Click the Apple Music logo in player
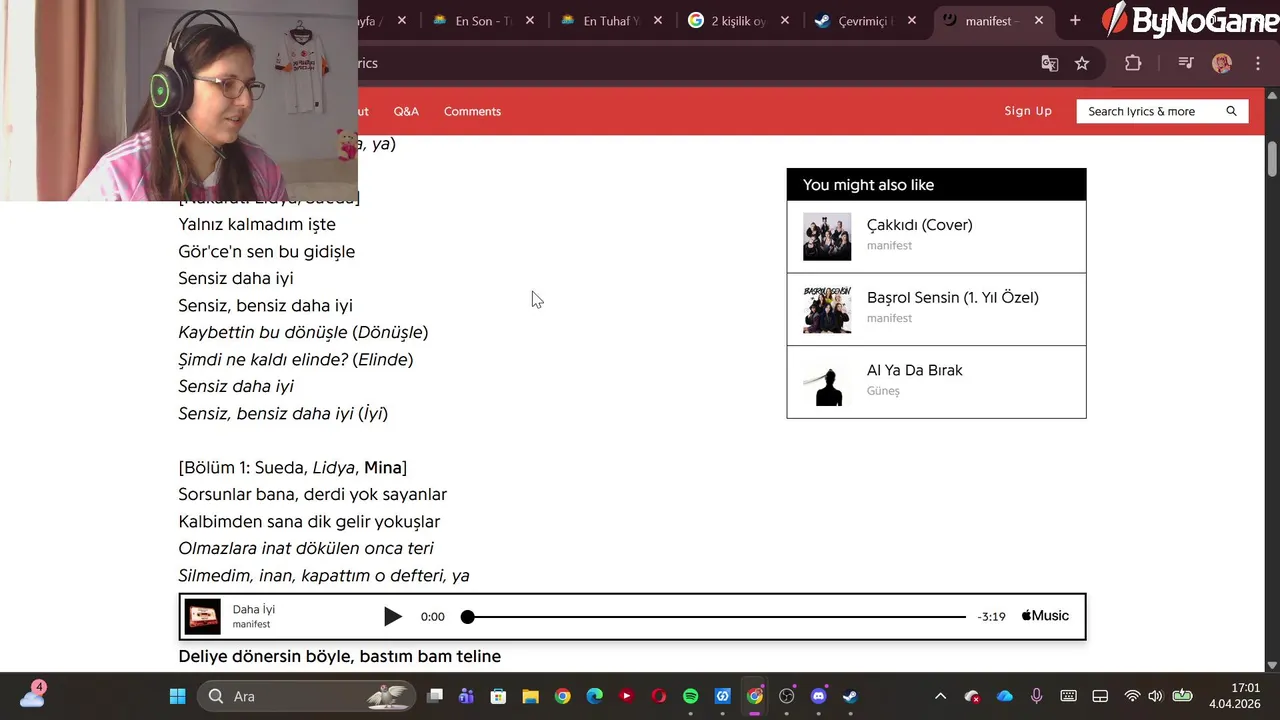This screenshot has height=720, width=1280. (1045, 616)
